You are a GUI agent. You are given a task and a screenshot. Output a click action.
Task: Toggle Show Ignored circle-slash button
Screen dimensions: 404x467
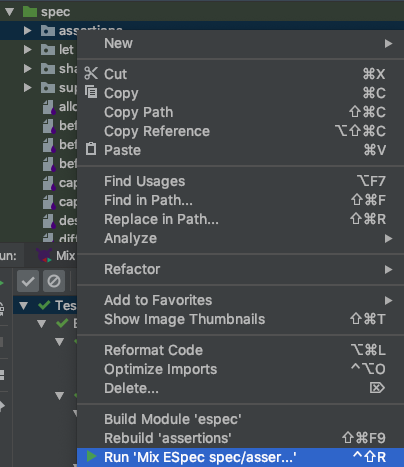pyautogui.click(x=54, y=281)
